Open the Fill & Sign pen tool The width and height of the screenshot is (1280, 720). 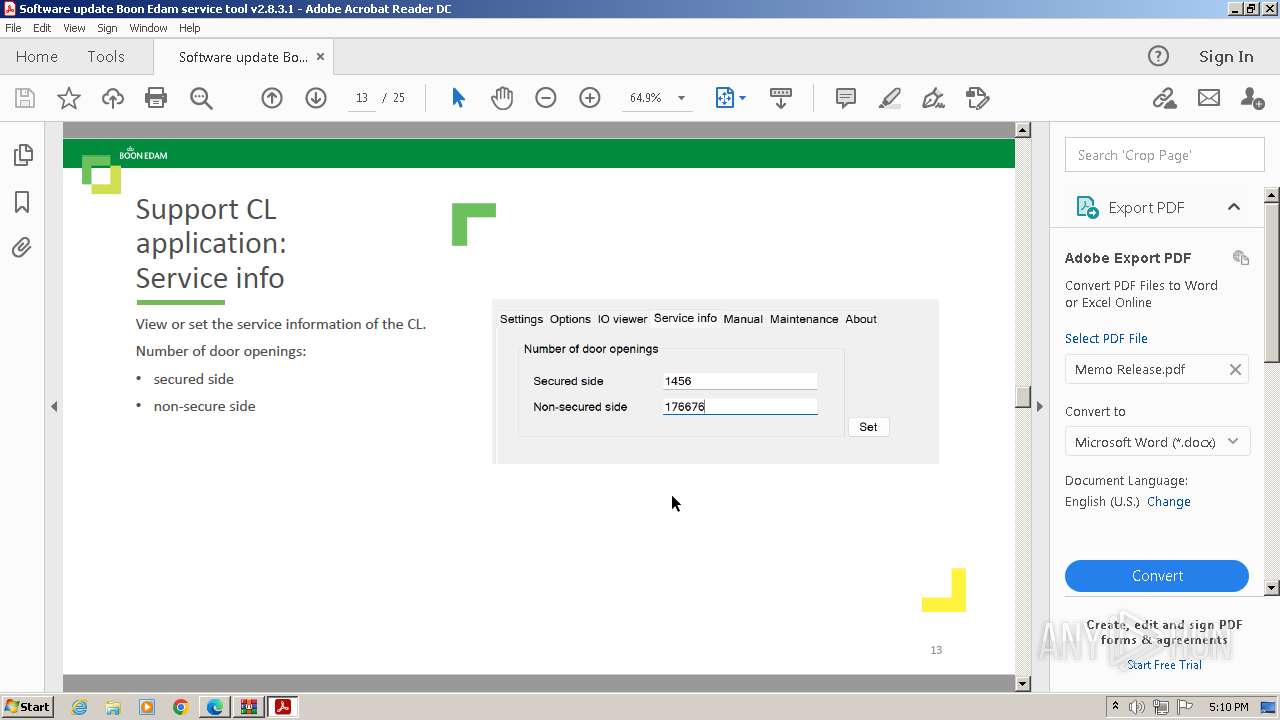pyautogui.click(x=933, y=98)
